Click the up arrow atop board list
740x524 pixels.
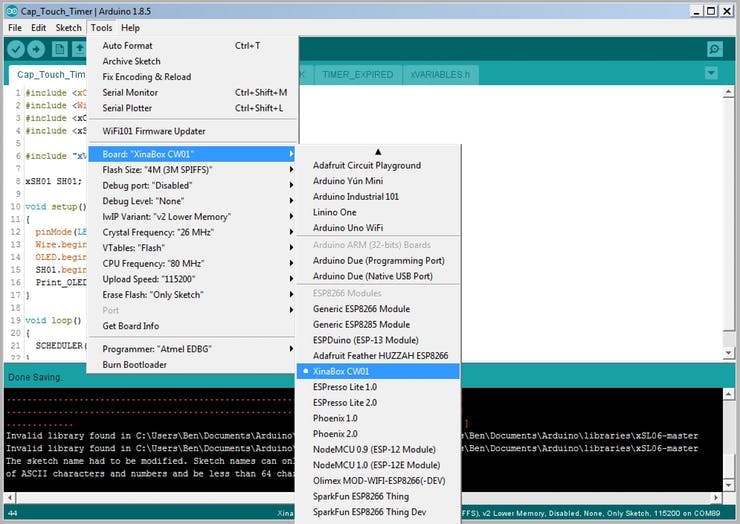pos(378,152)
